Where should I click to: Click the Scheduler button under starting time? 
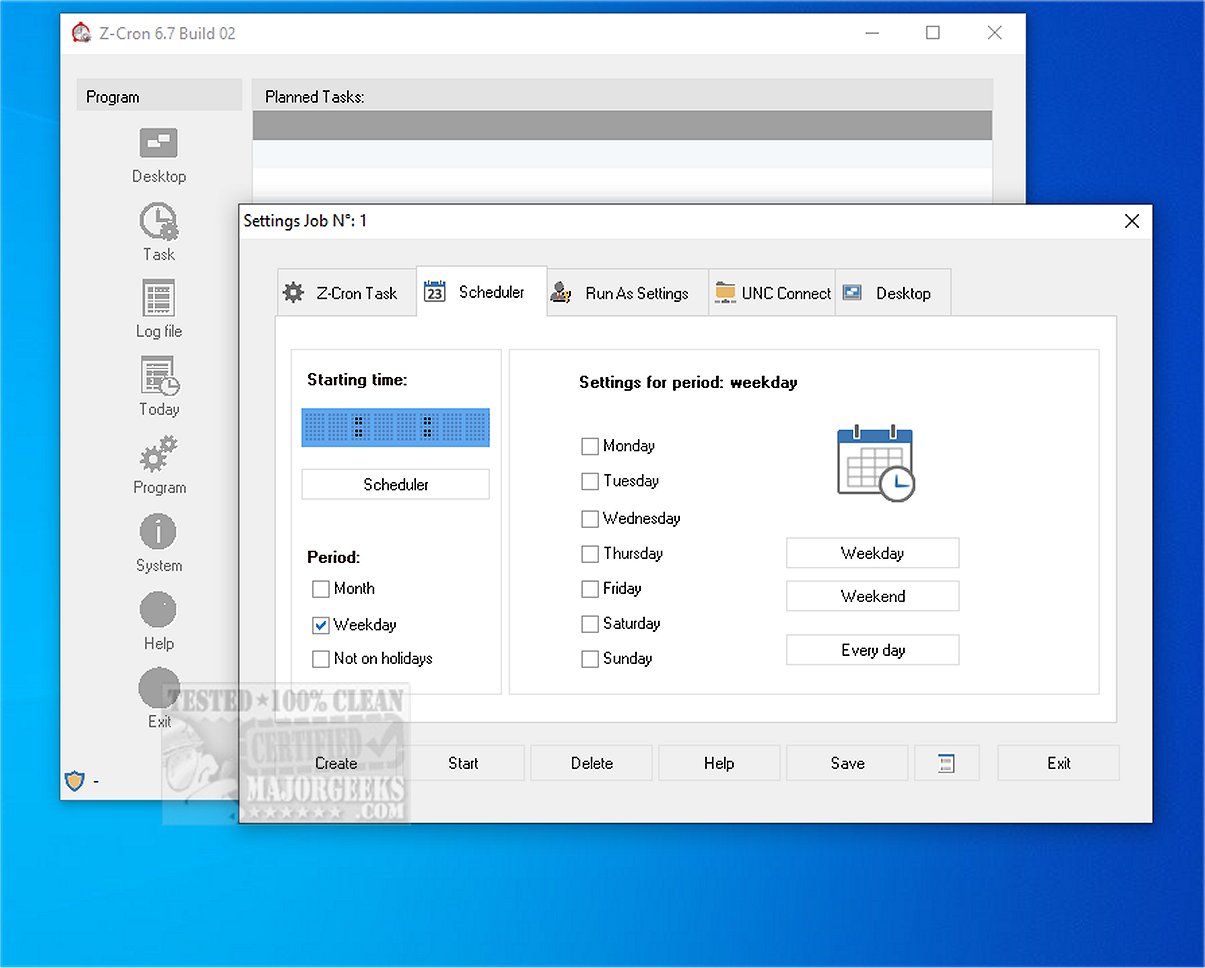click(x=396, y=484)
